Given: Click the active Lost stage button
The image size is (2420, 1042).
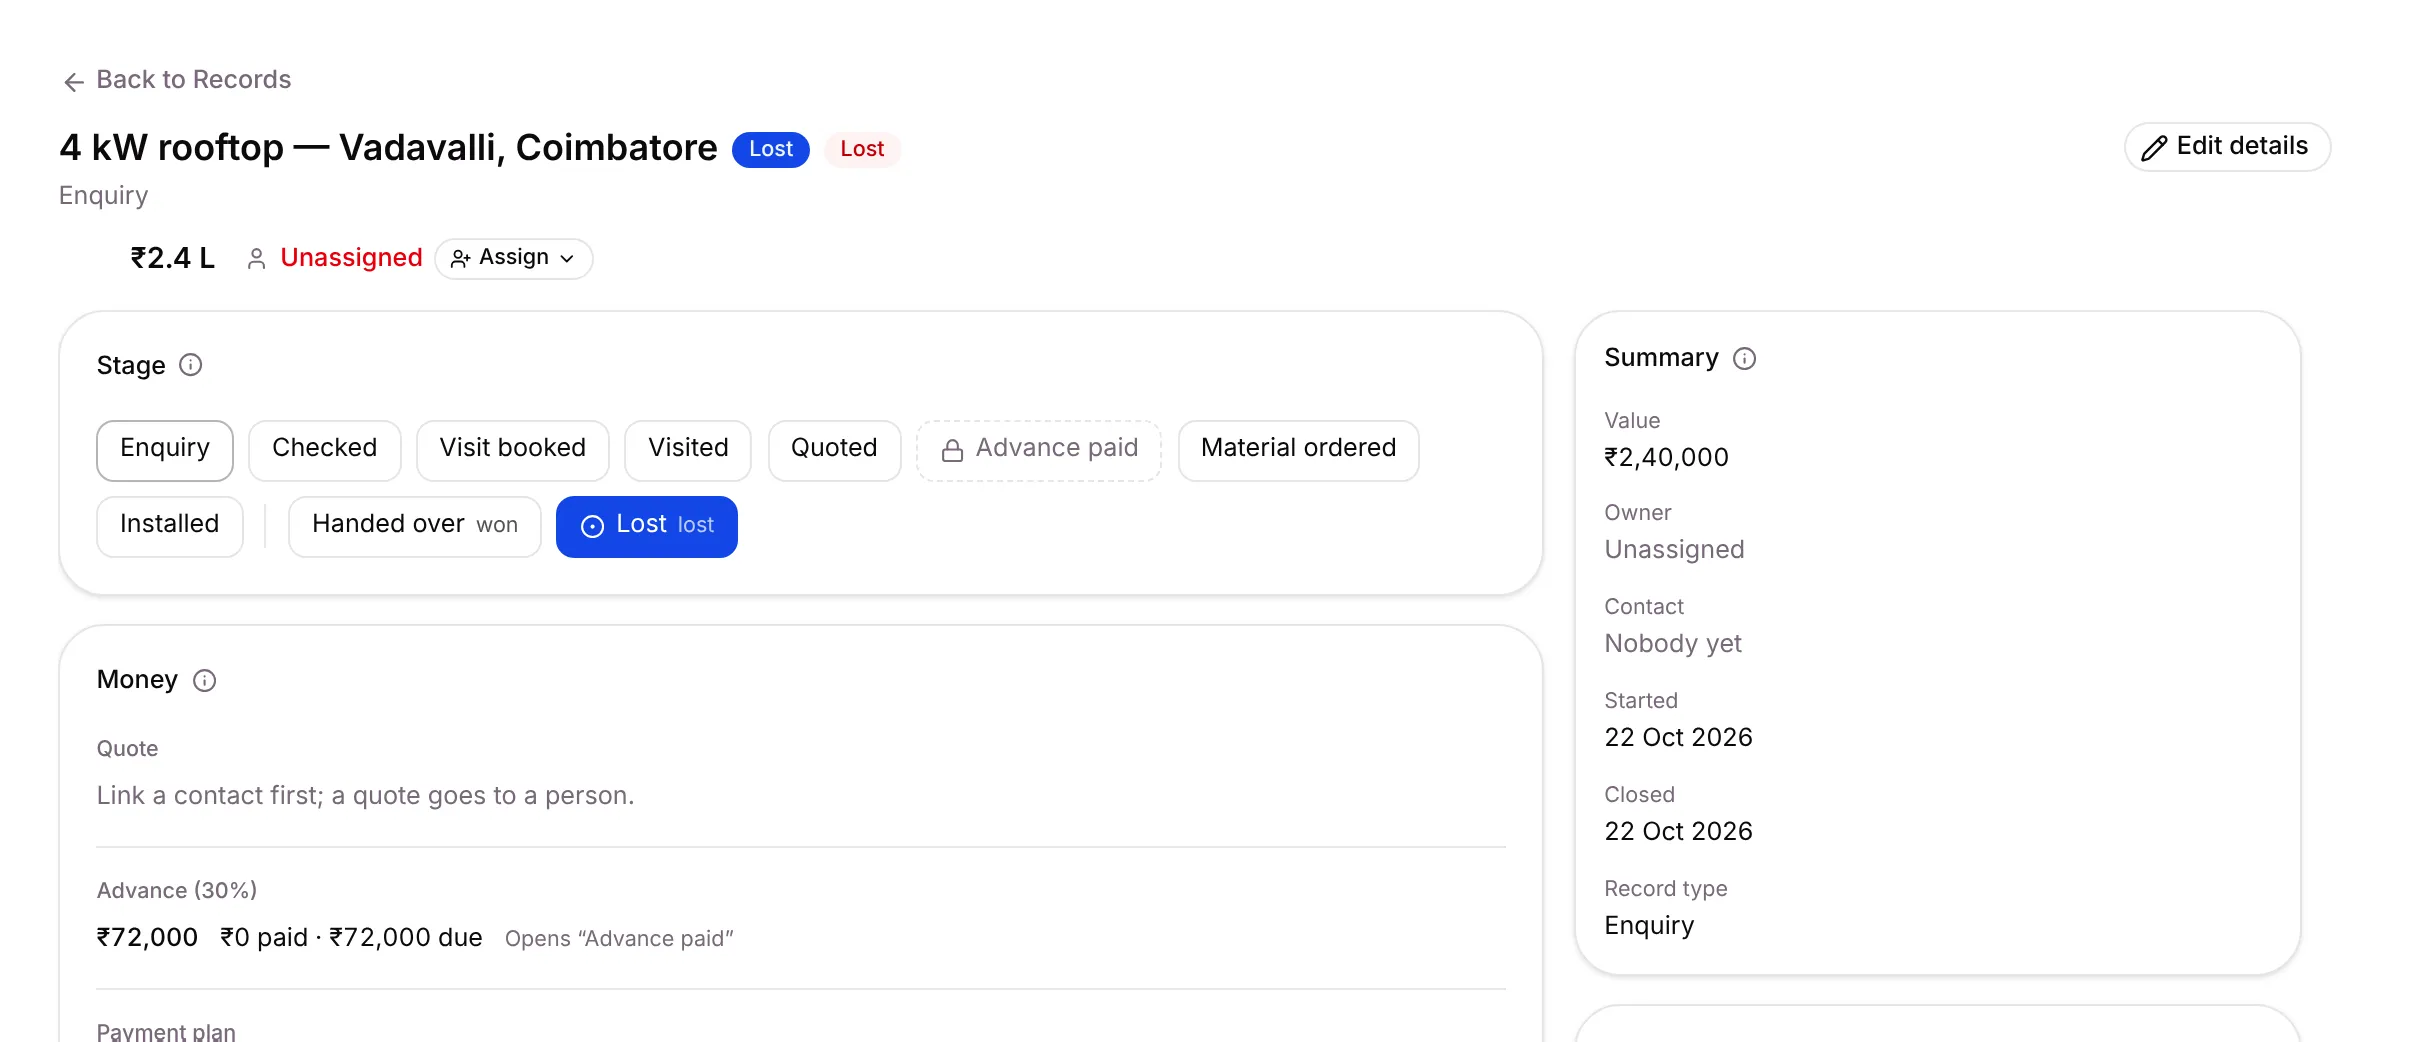Looking at the screenshot, I should tap(646, 526).
